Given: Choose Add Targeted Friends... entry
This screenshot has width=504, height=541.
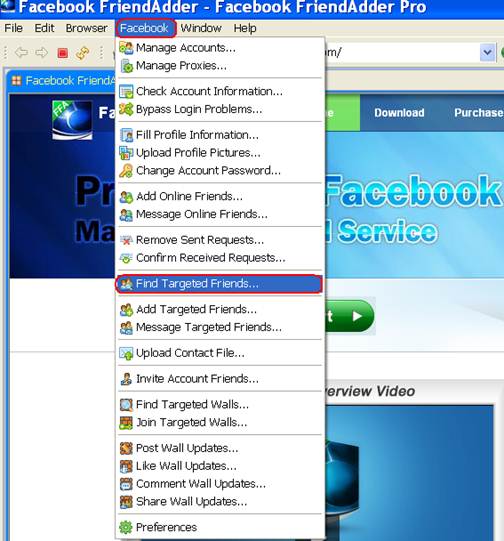Looking at the screenshot, I should click(x=220, y=309).
